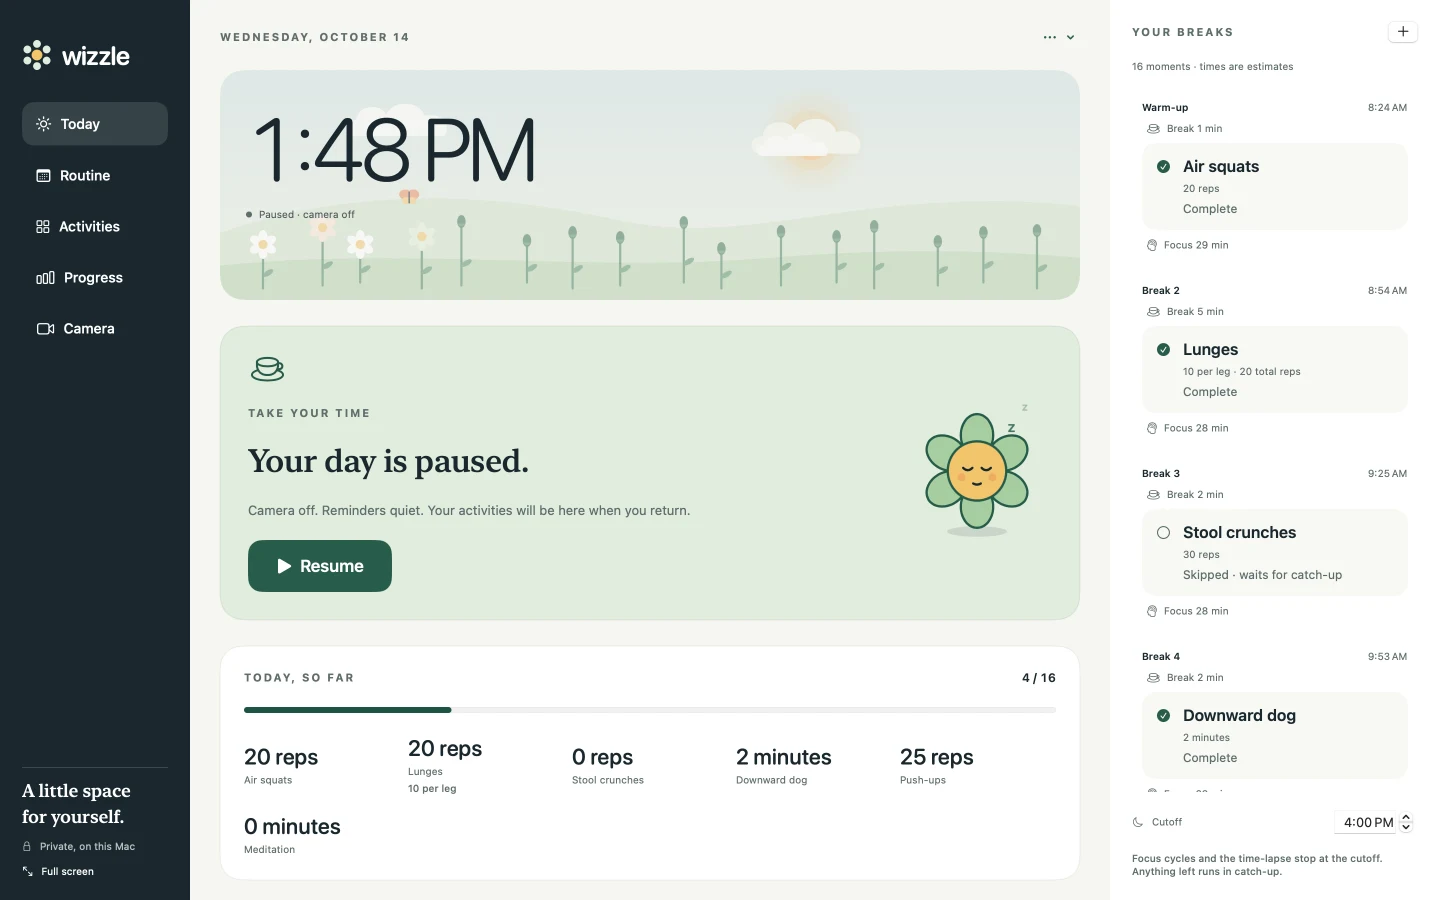Click the 1:48 PM clock display
Image resolution: width=1440 pixels, height=900 pixels.
pyautogui.click(x=394, y=150)
